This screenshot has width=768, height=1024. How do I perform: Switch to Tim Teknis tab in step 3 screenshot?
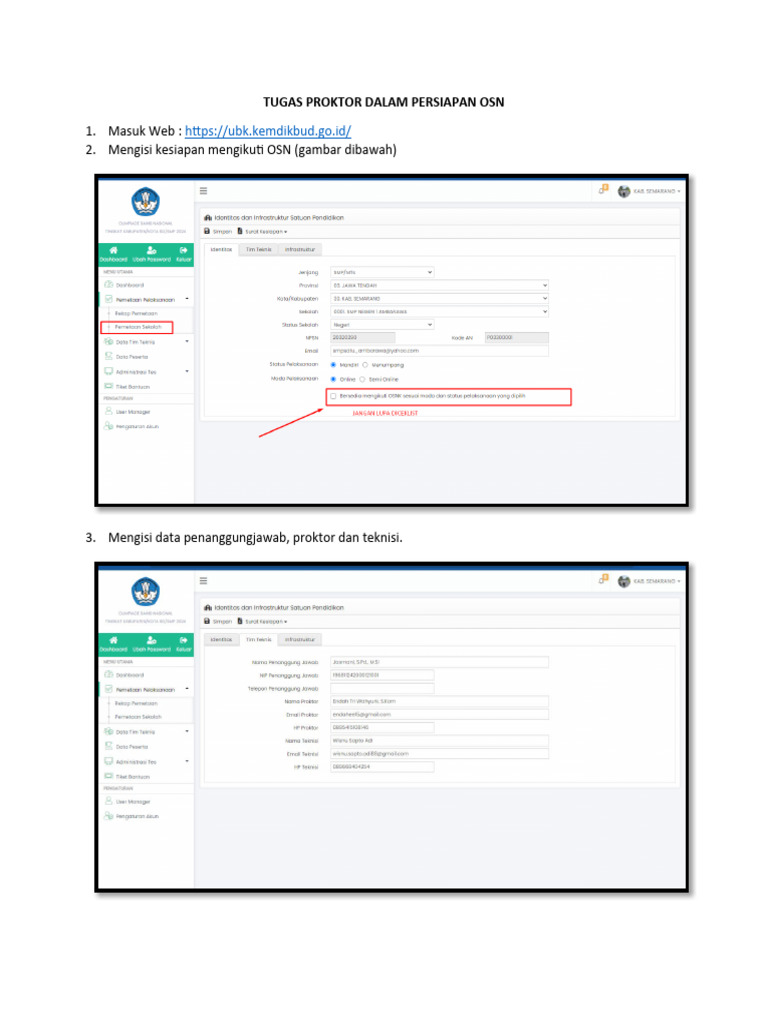[x=259, y=639]
